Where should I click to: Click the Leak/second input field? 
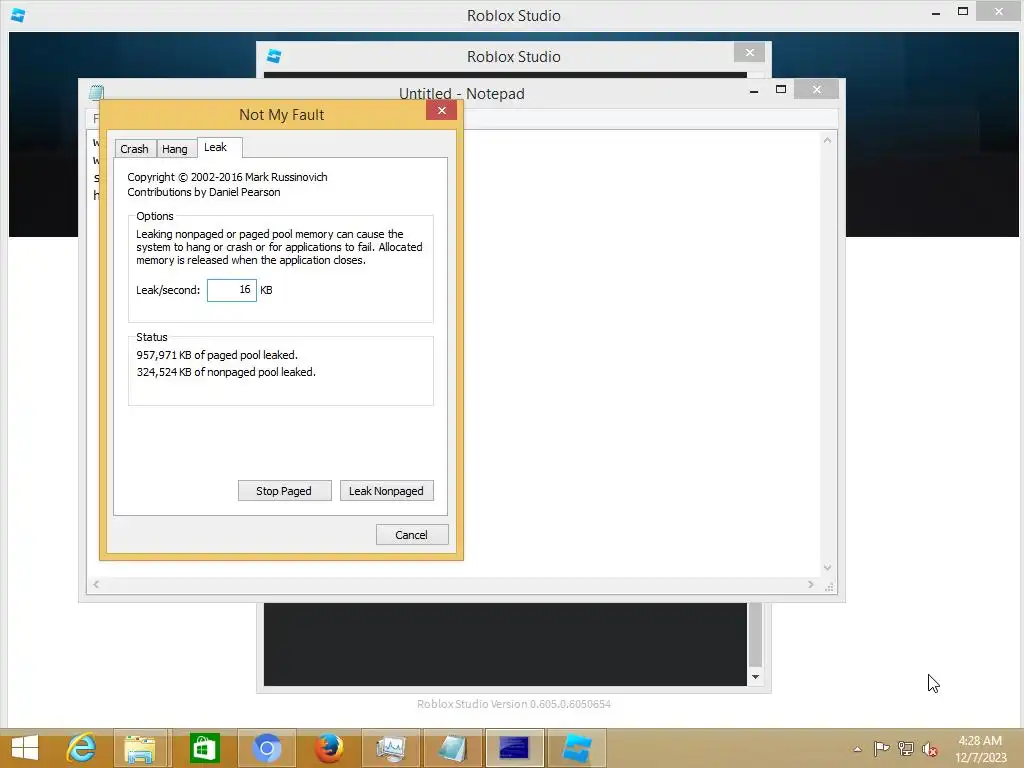(232, 290)
